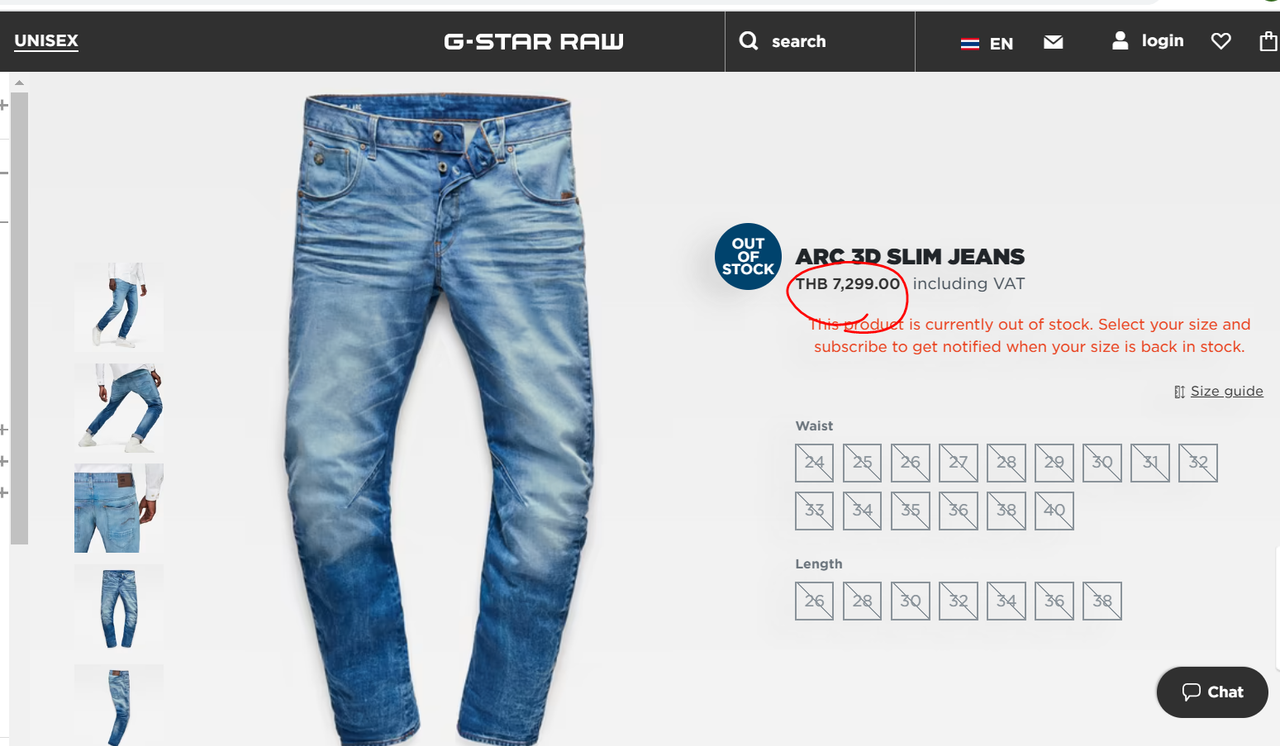Select waist size 36
1280x746 pixels.
point(958,510)
